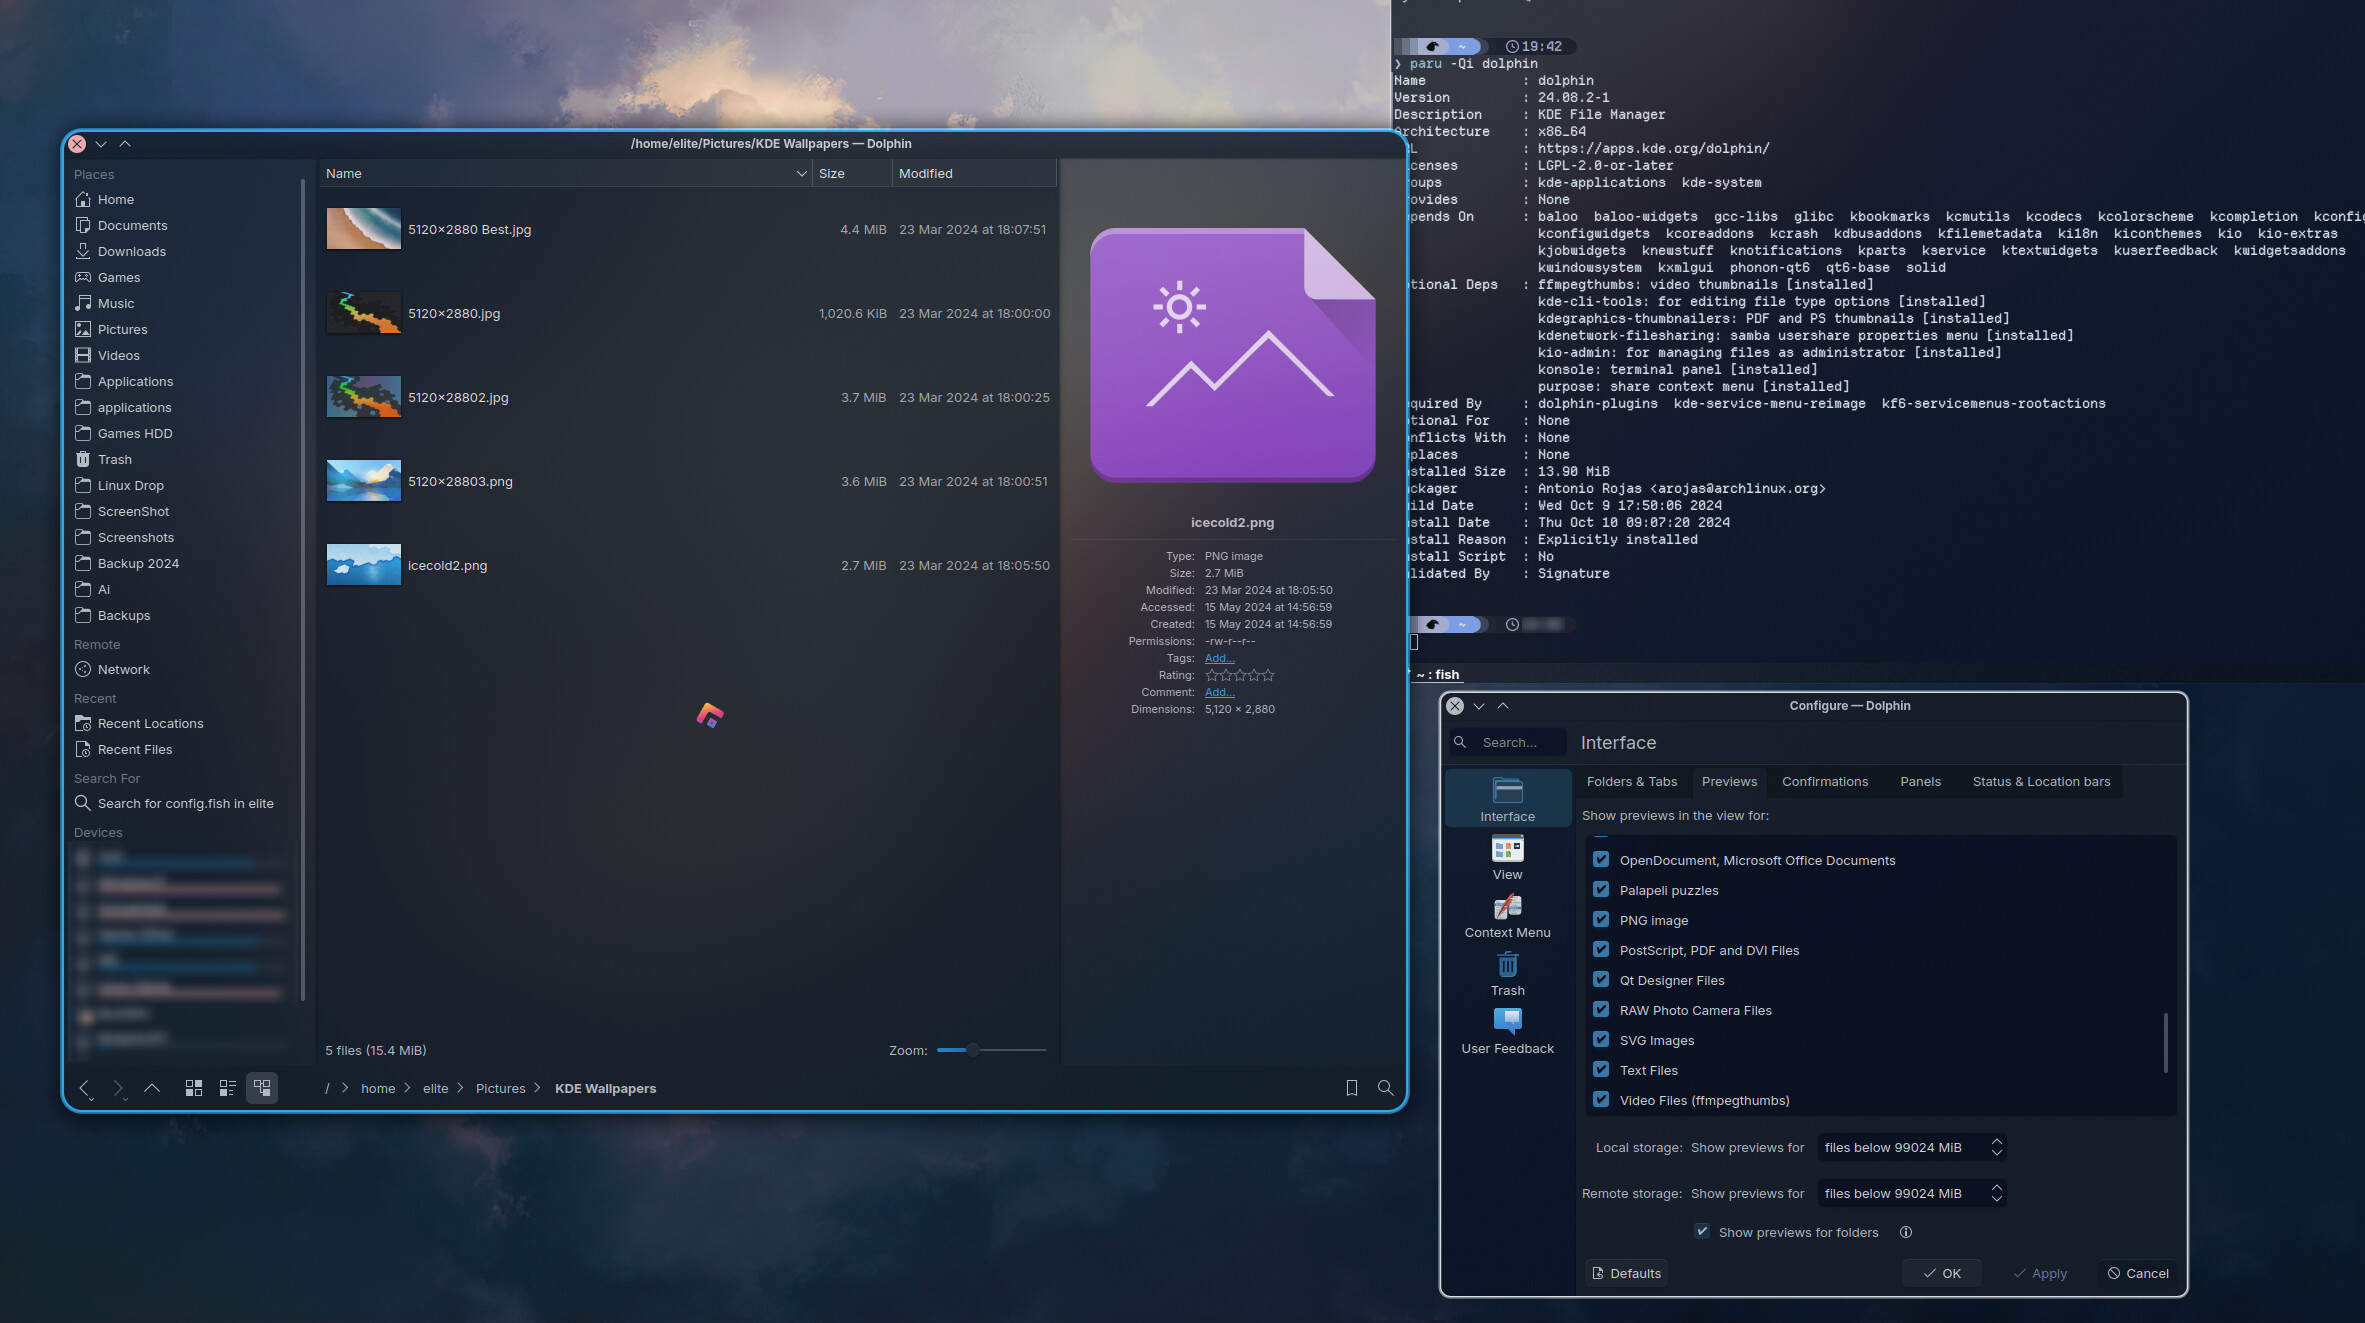Toggle Show previews for folders checkbox

pyautogui.click(x=1702, y=1232)
